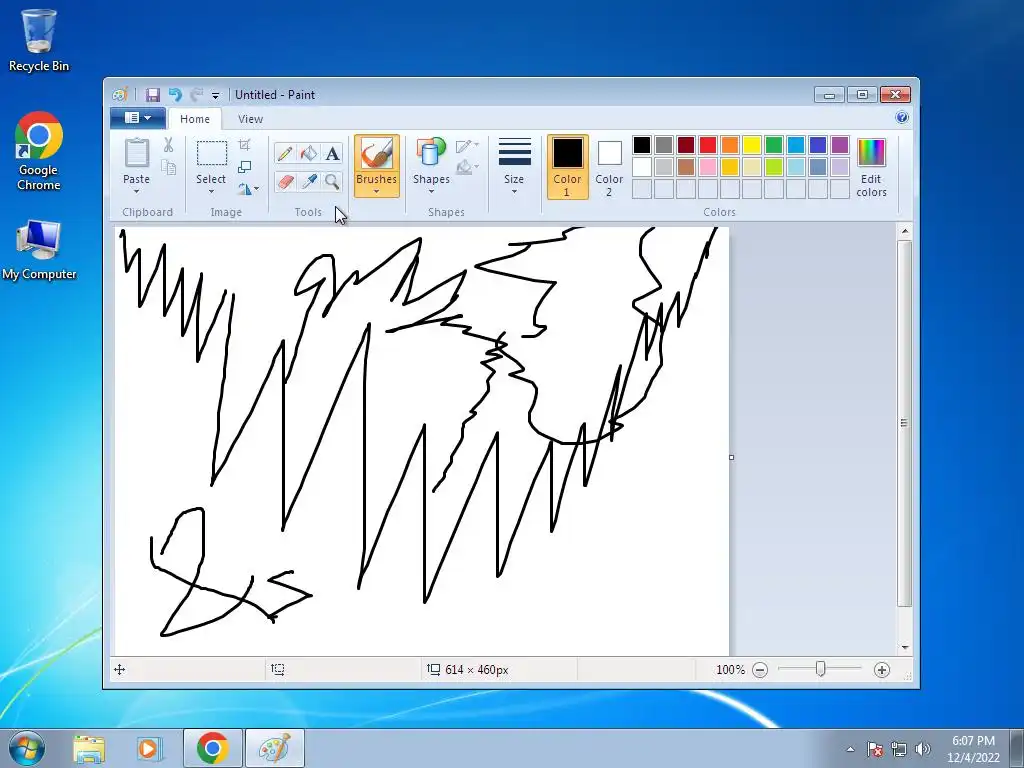
Task: Activate the Color 1 foreground button
Action: [x=568, y=167]
